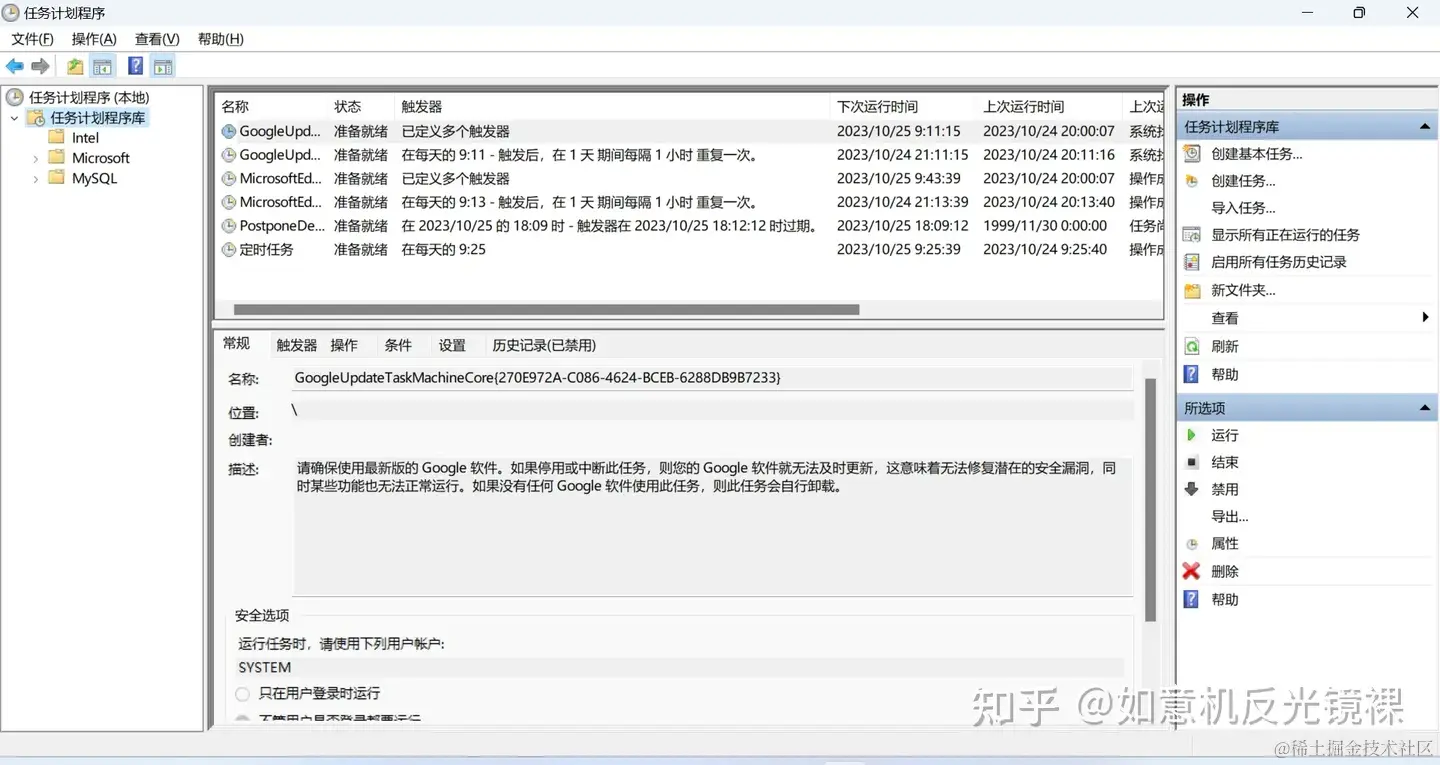Click the 禁用 down-arrow icon

pos(1191,489)
